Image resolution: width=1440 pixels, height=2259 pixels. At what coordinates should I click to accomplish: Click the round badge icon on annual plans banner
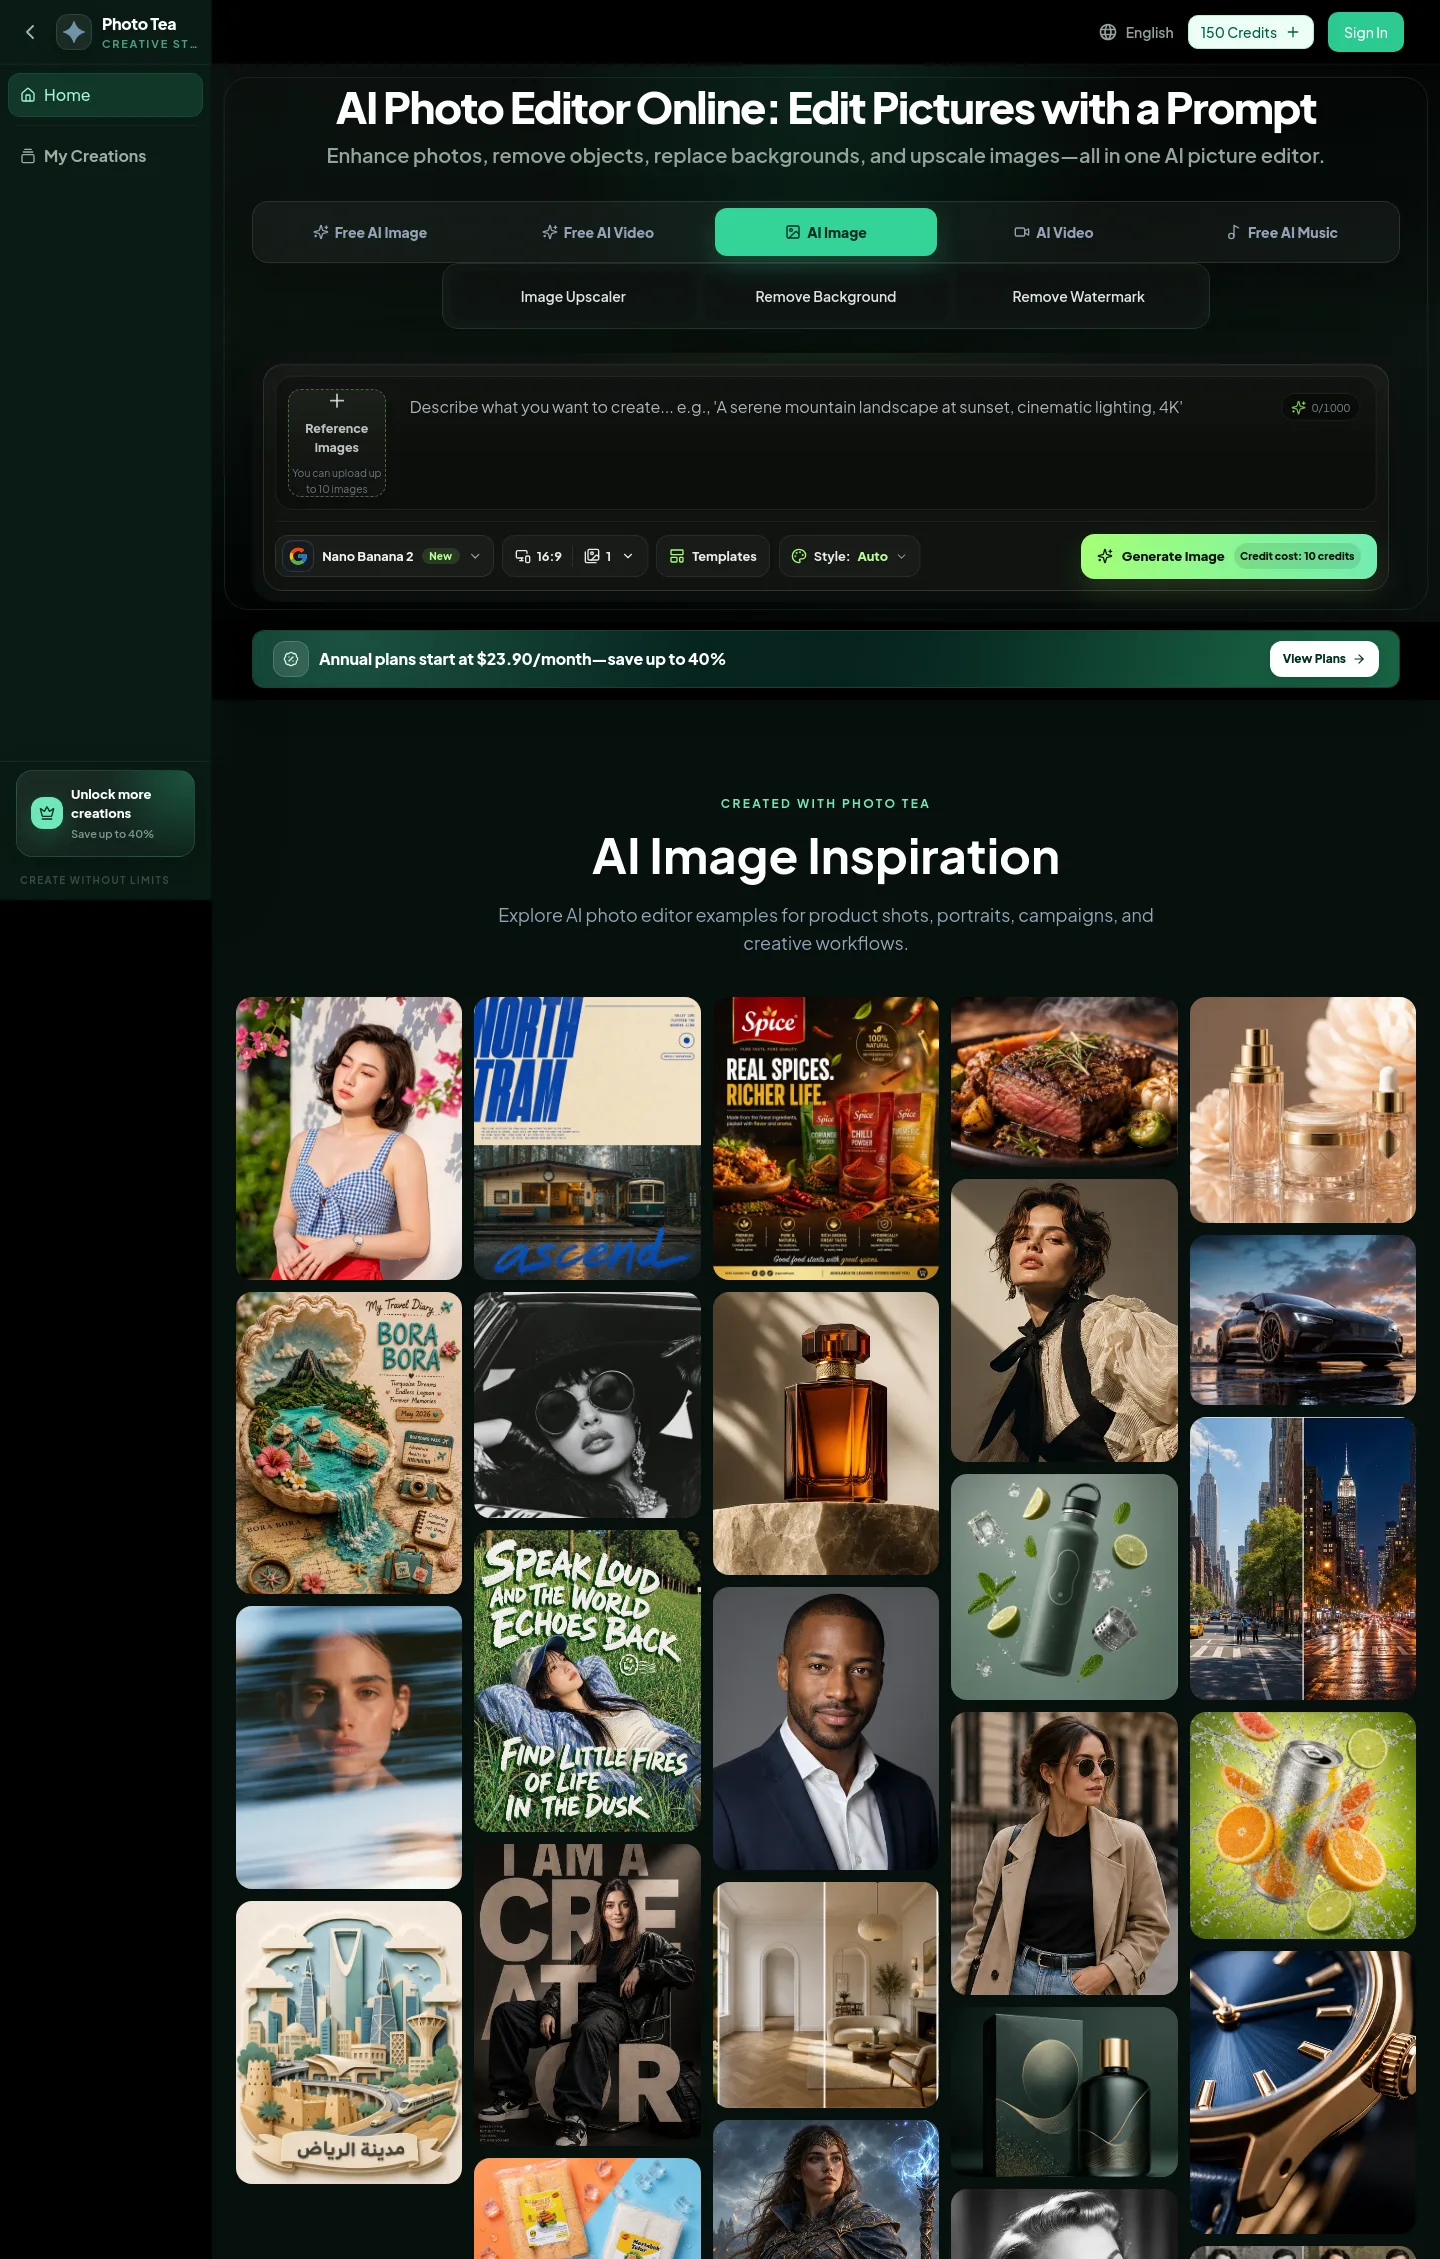(291, 659)
